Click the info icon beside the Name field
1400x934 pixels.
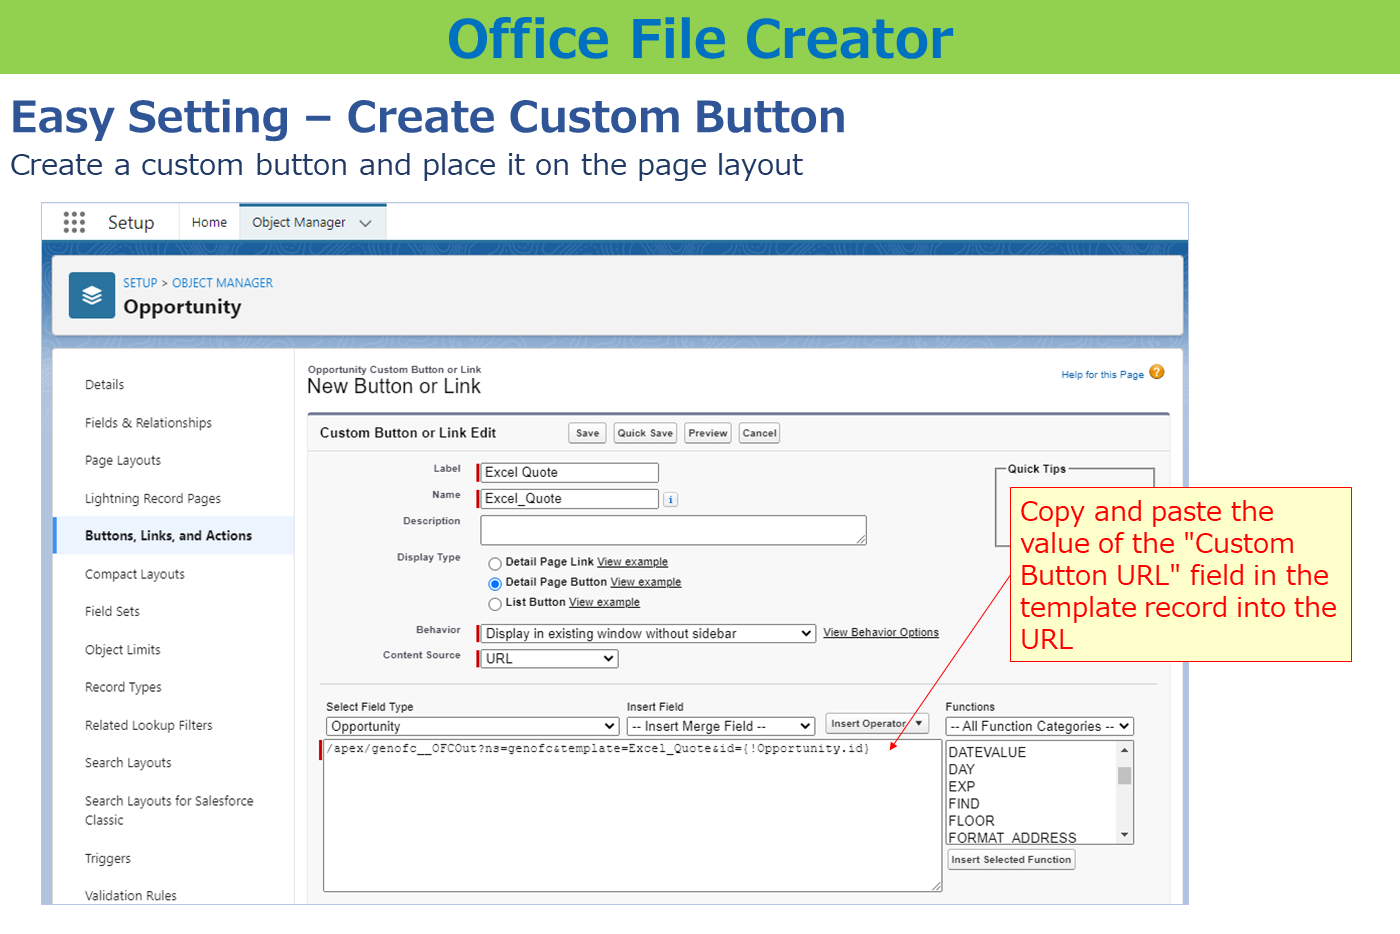[670, 498]
